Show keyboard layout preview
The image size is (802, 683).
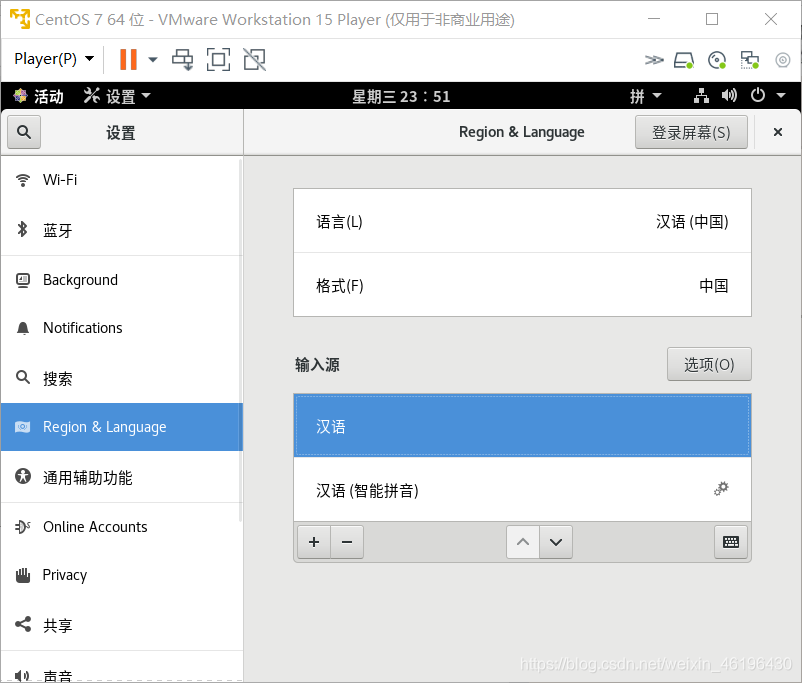(x=731, y=542)
